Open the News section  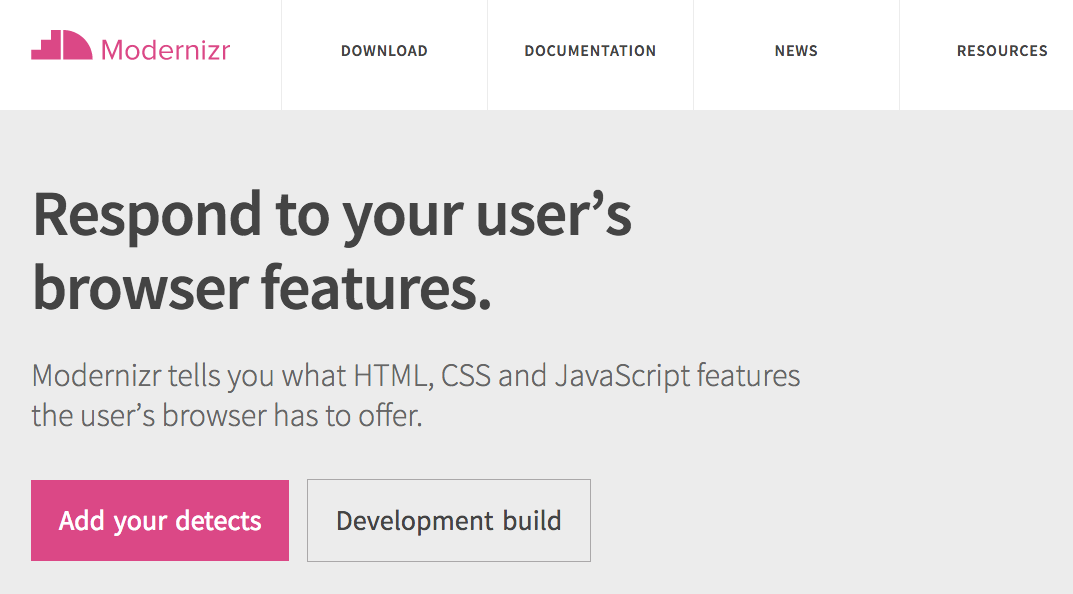[x=796, y=51]
